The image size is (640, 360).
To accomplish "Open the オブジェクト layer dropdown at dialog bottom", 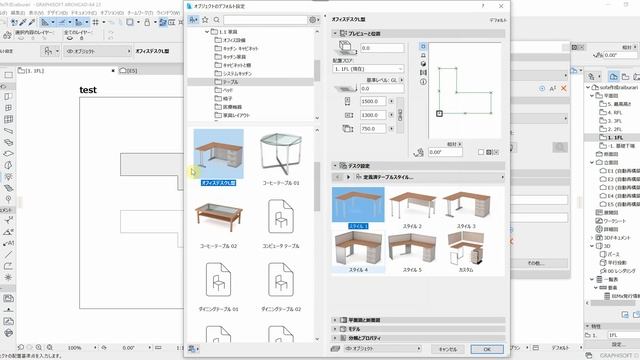I will tap(383, 349).
